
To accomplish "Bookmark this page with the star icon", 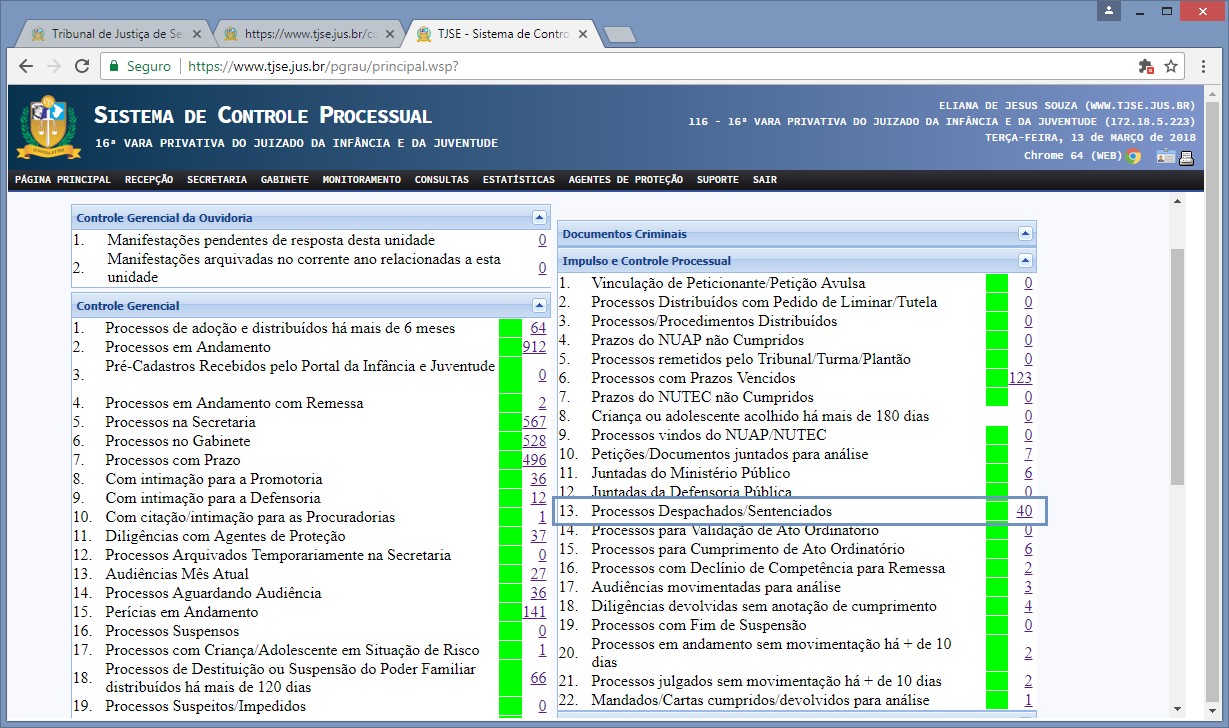I will pos(1171,66).
